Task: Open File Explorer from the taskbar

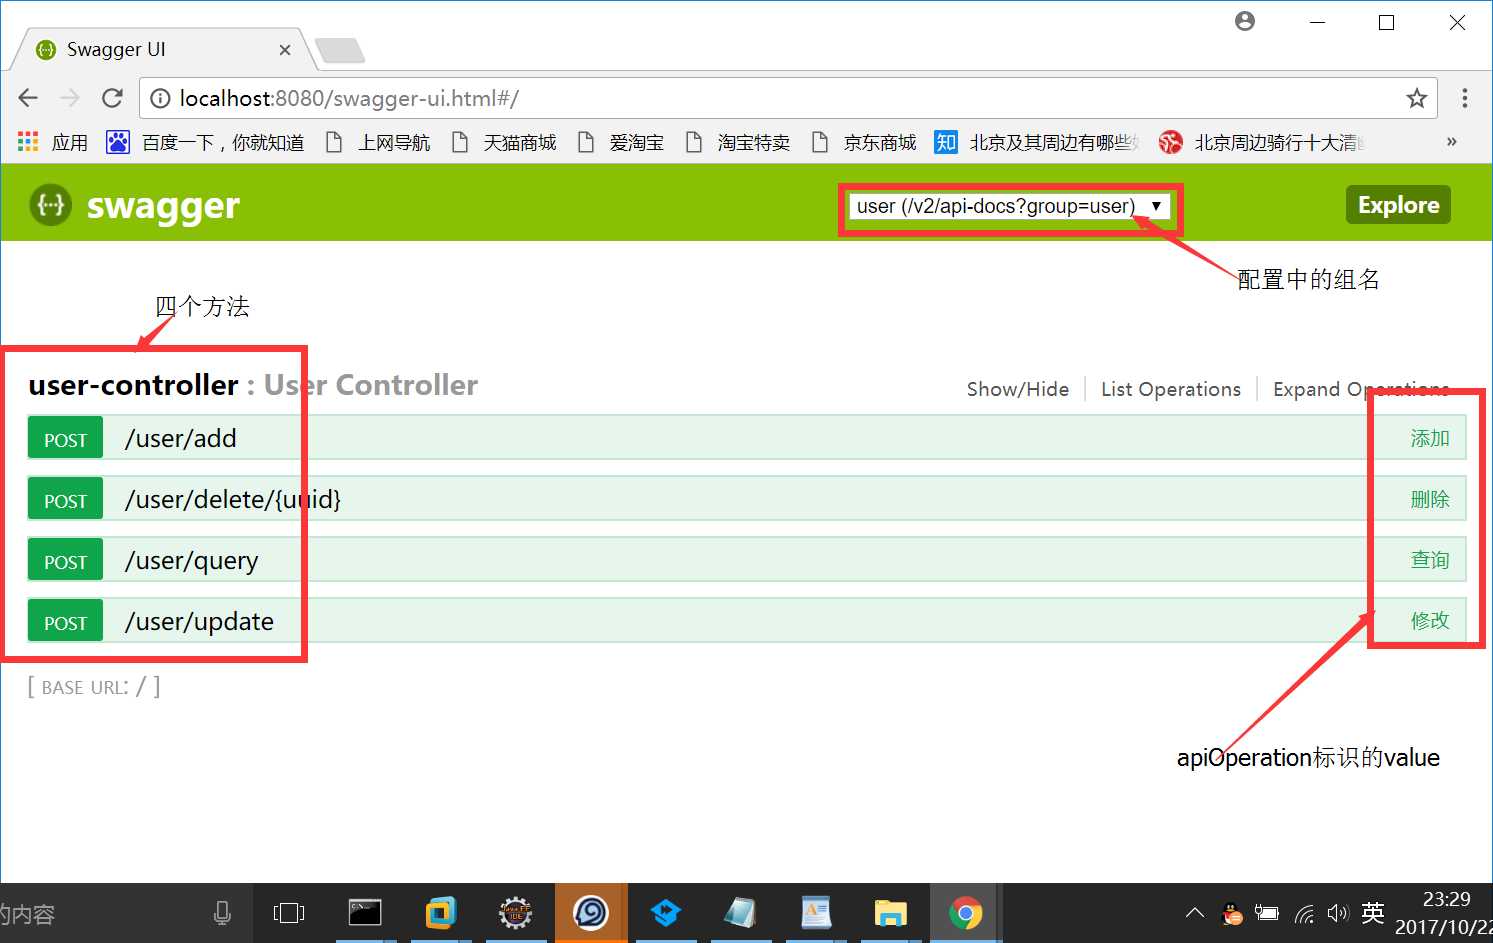Action: (891, 913)
